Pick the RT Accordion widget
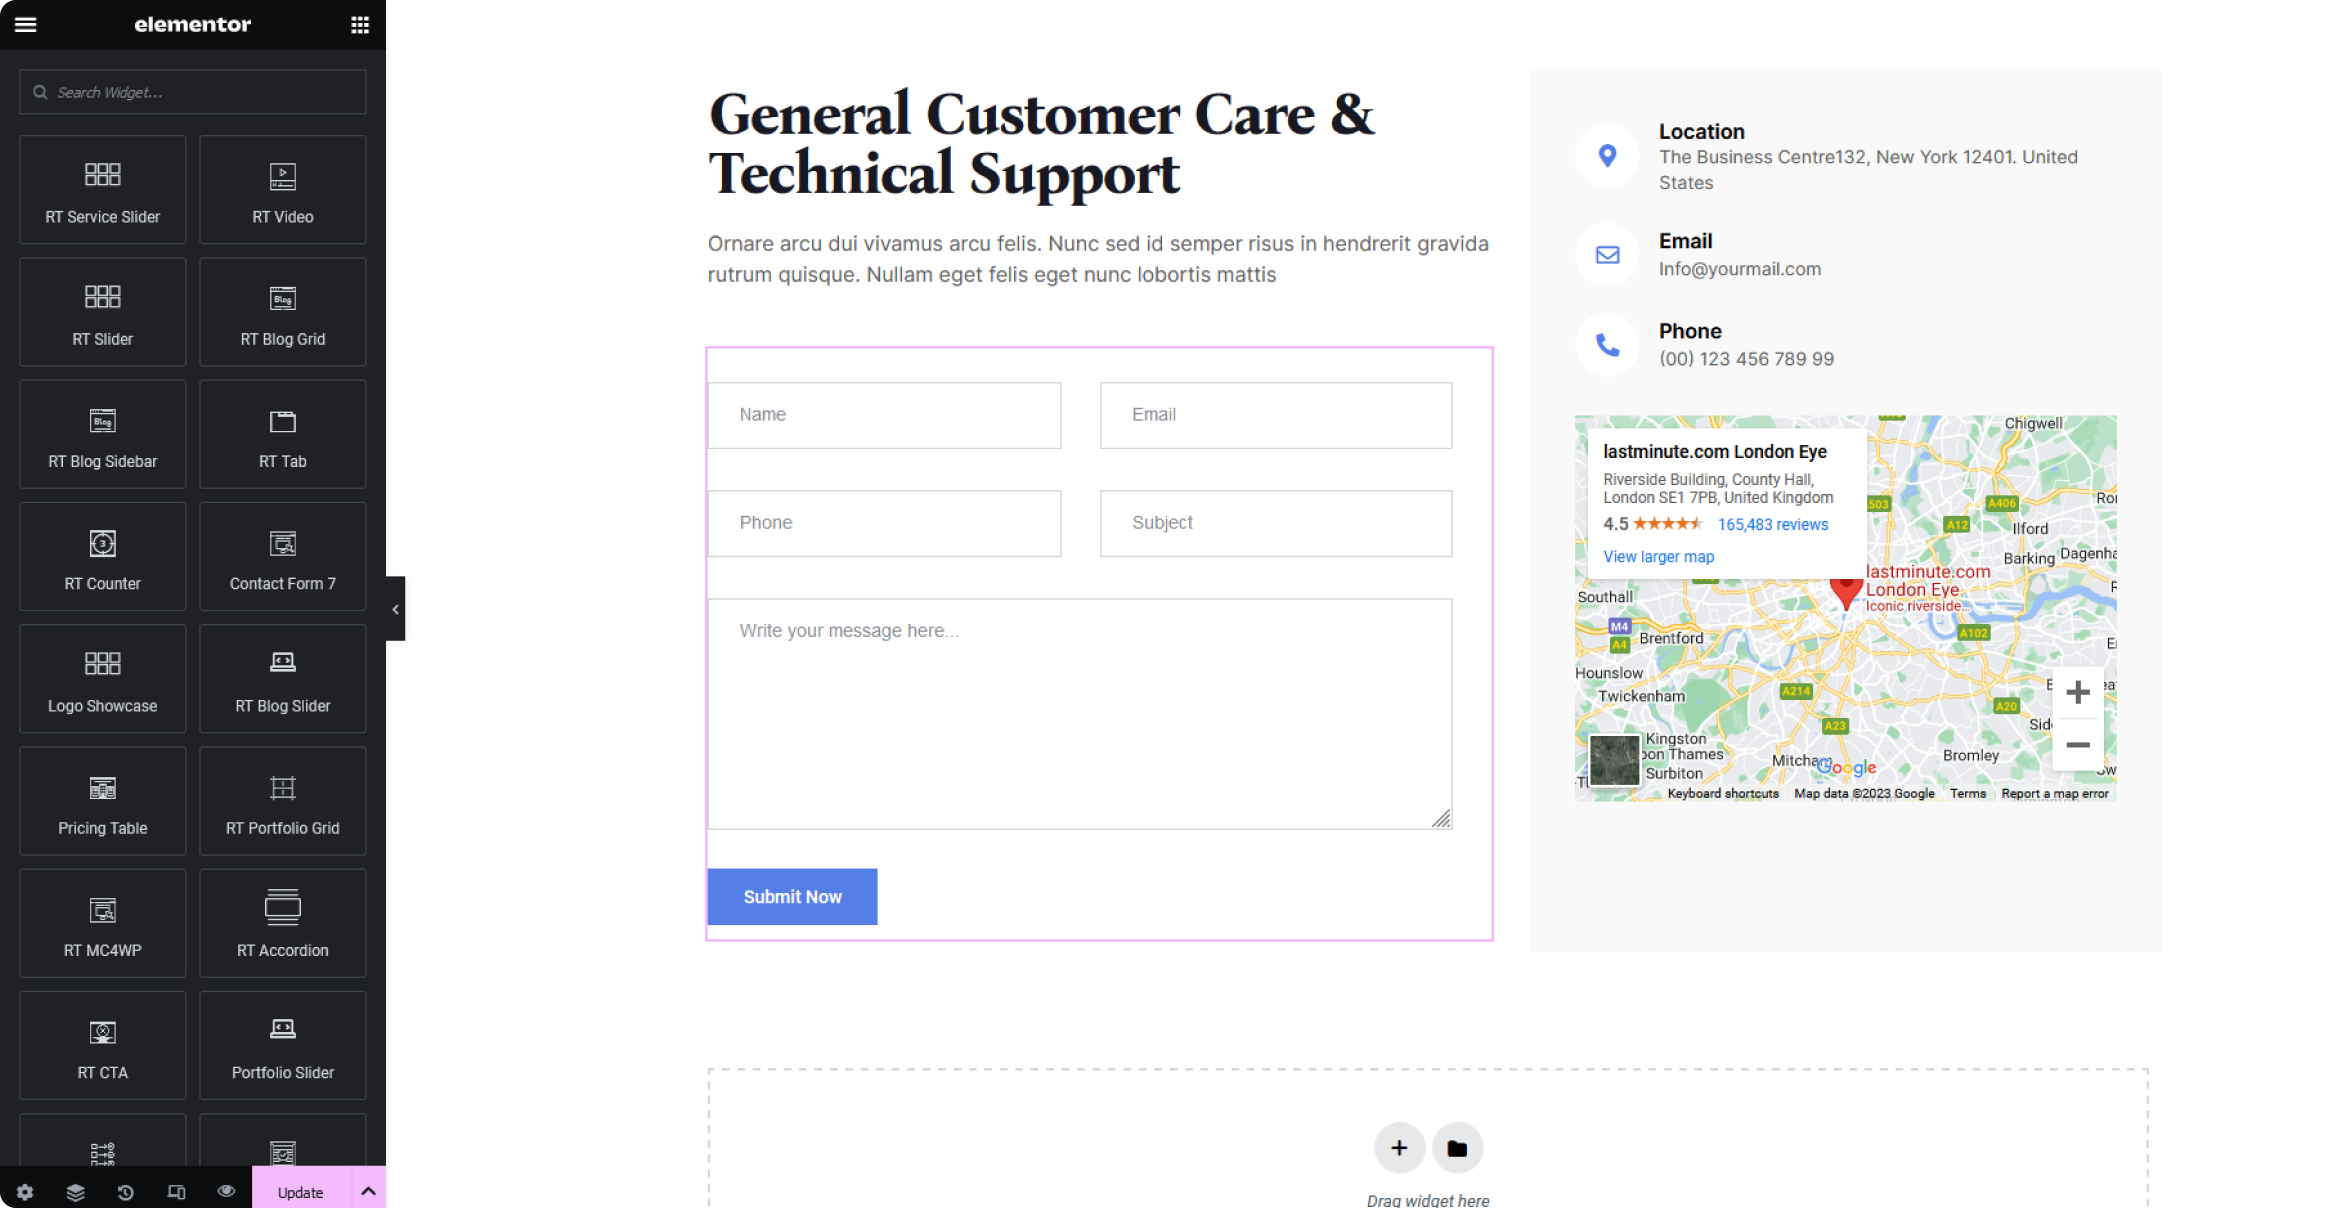Viewport: 2342px width, 1208px height. click(x=283, y=923)
